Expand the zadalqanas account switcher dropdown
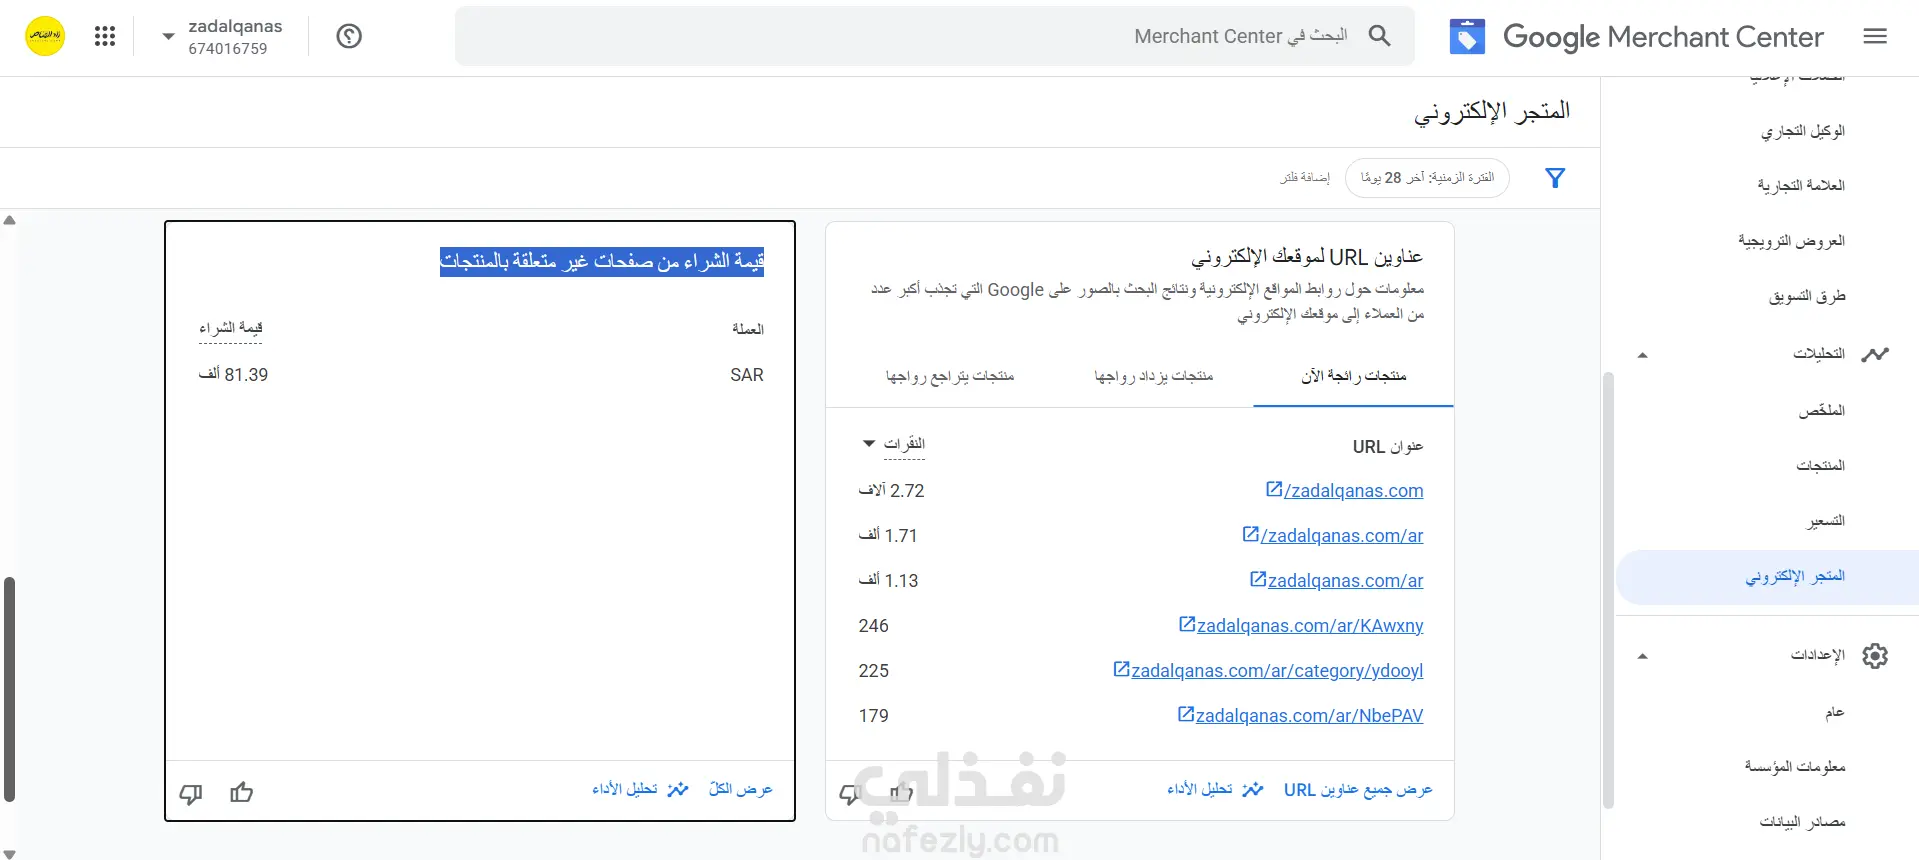 tap(168, 36)
